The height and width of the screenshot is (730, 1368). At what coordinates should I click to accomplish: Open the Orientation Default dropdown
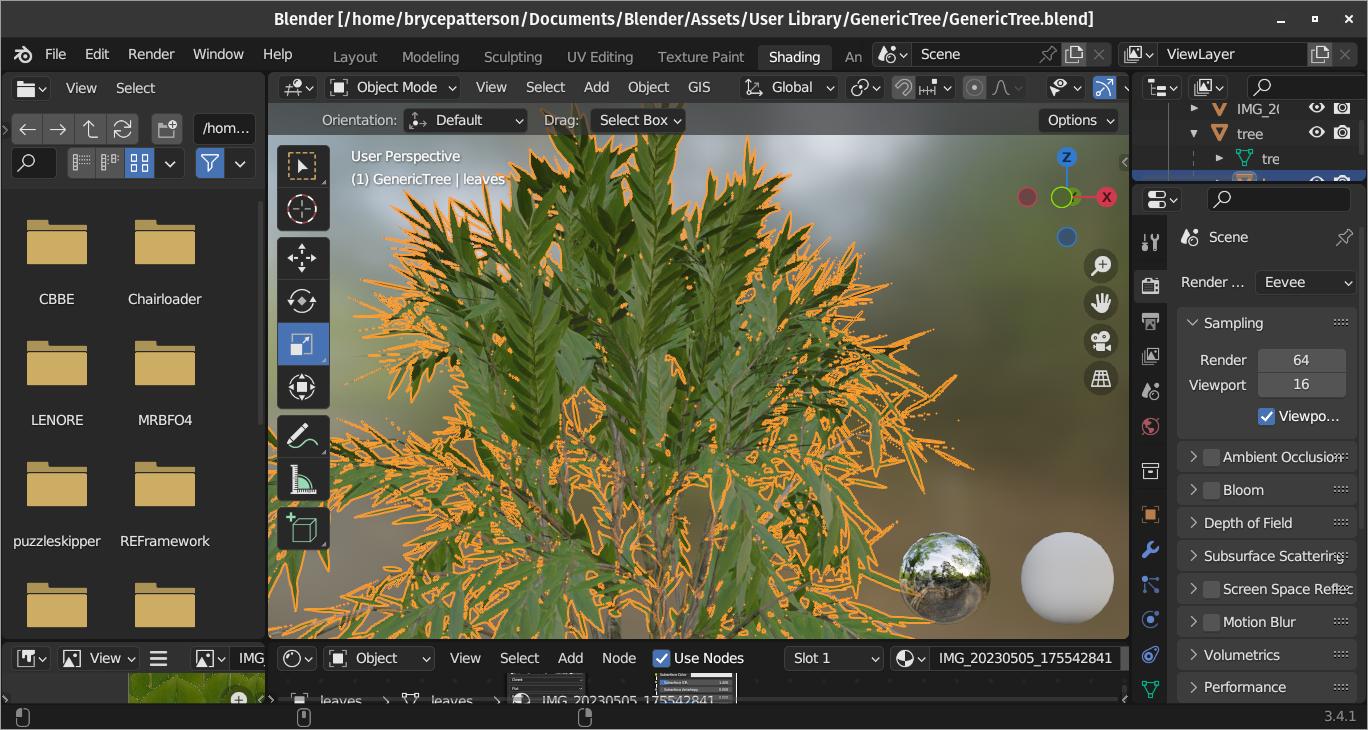click(x=466, y=120)
